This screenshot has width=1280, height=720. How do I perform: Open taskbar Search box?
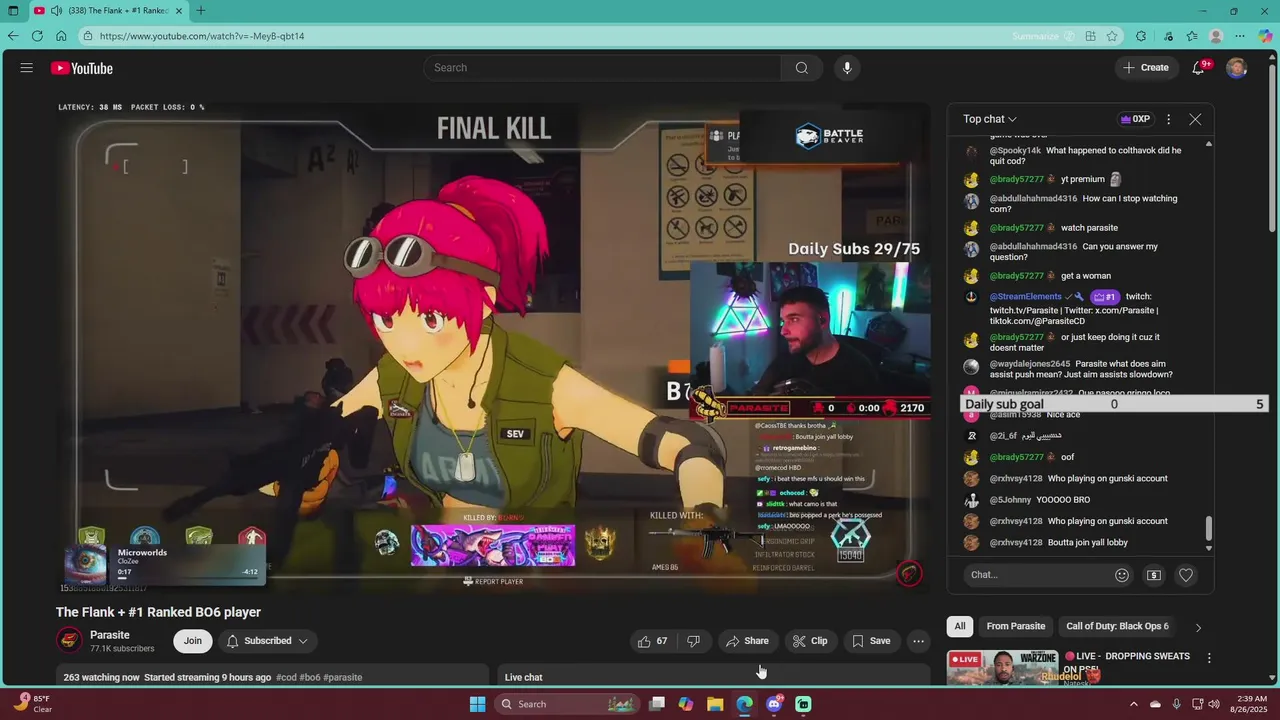(566, 704)
